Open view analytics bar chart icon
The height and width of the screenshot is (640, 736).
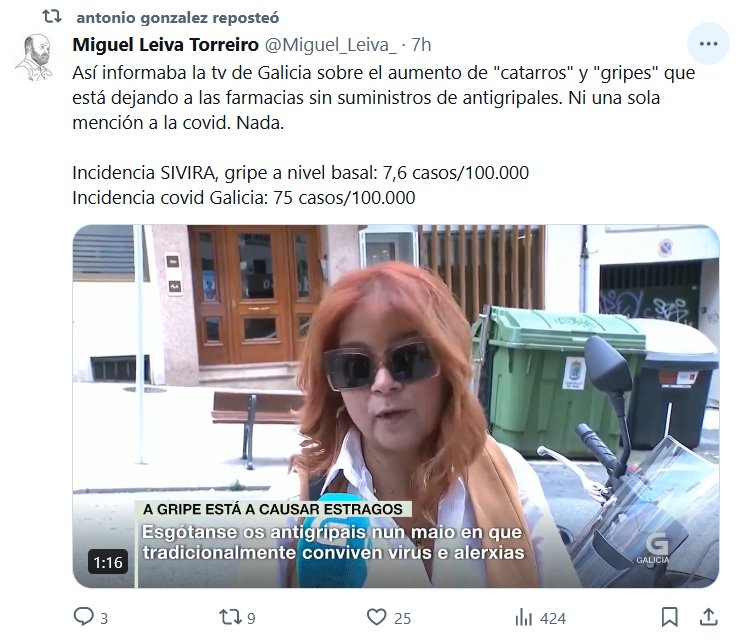pos(524,617)
